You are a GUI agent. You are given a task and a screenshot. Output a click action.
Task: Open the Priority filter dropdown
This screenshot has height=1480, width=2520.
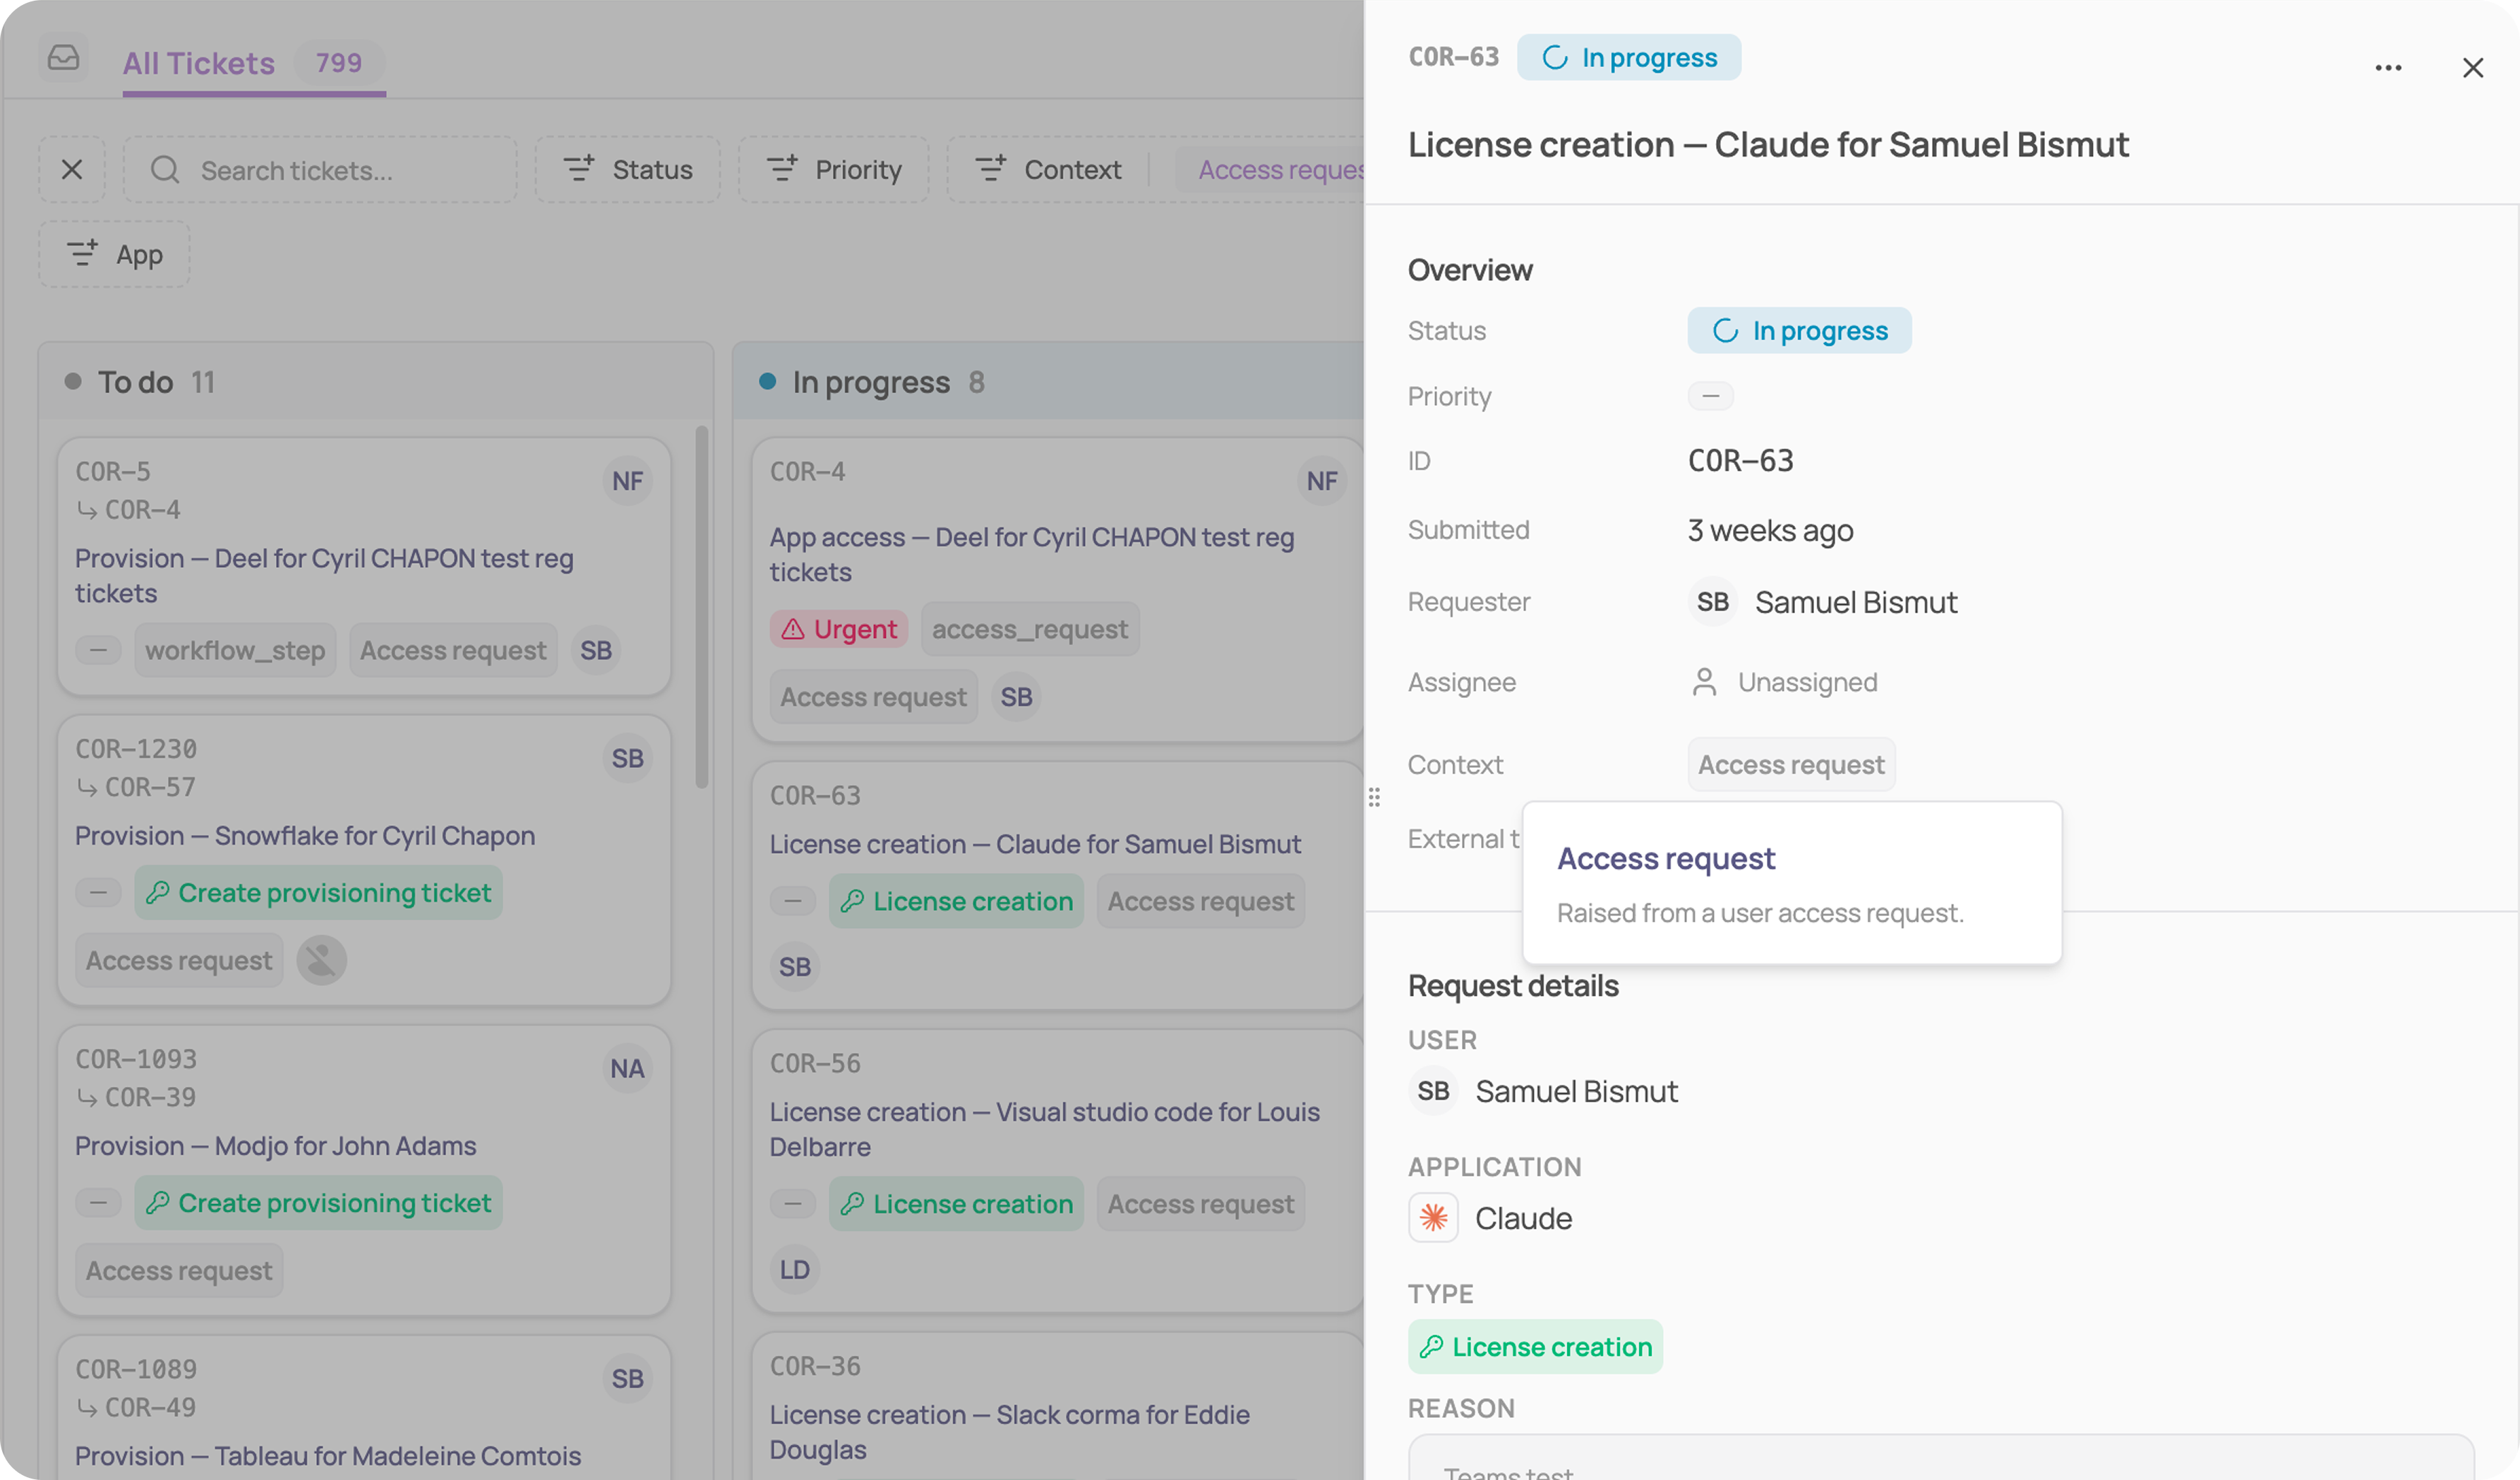(x=834, y=170)
